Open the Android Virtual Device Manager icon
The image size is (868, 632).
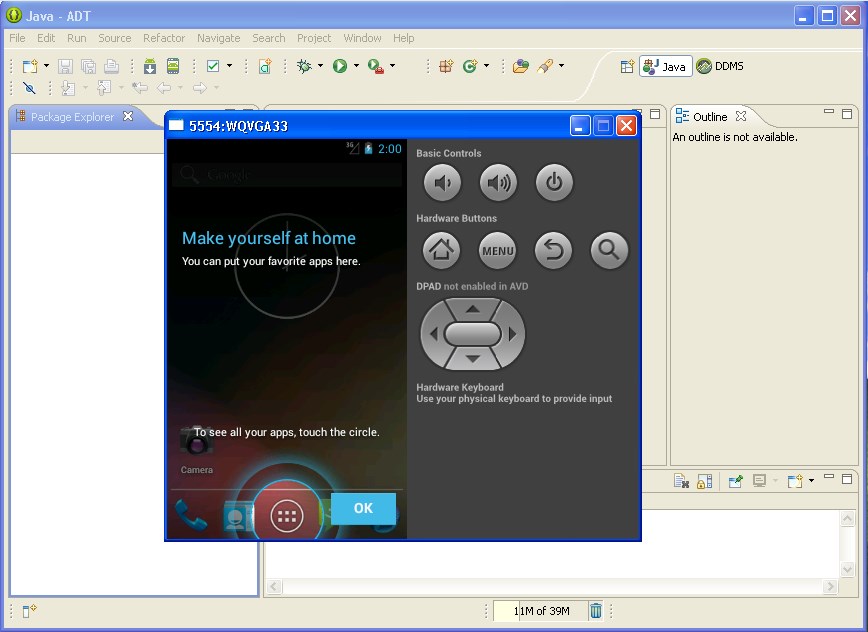pos(173,66)
